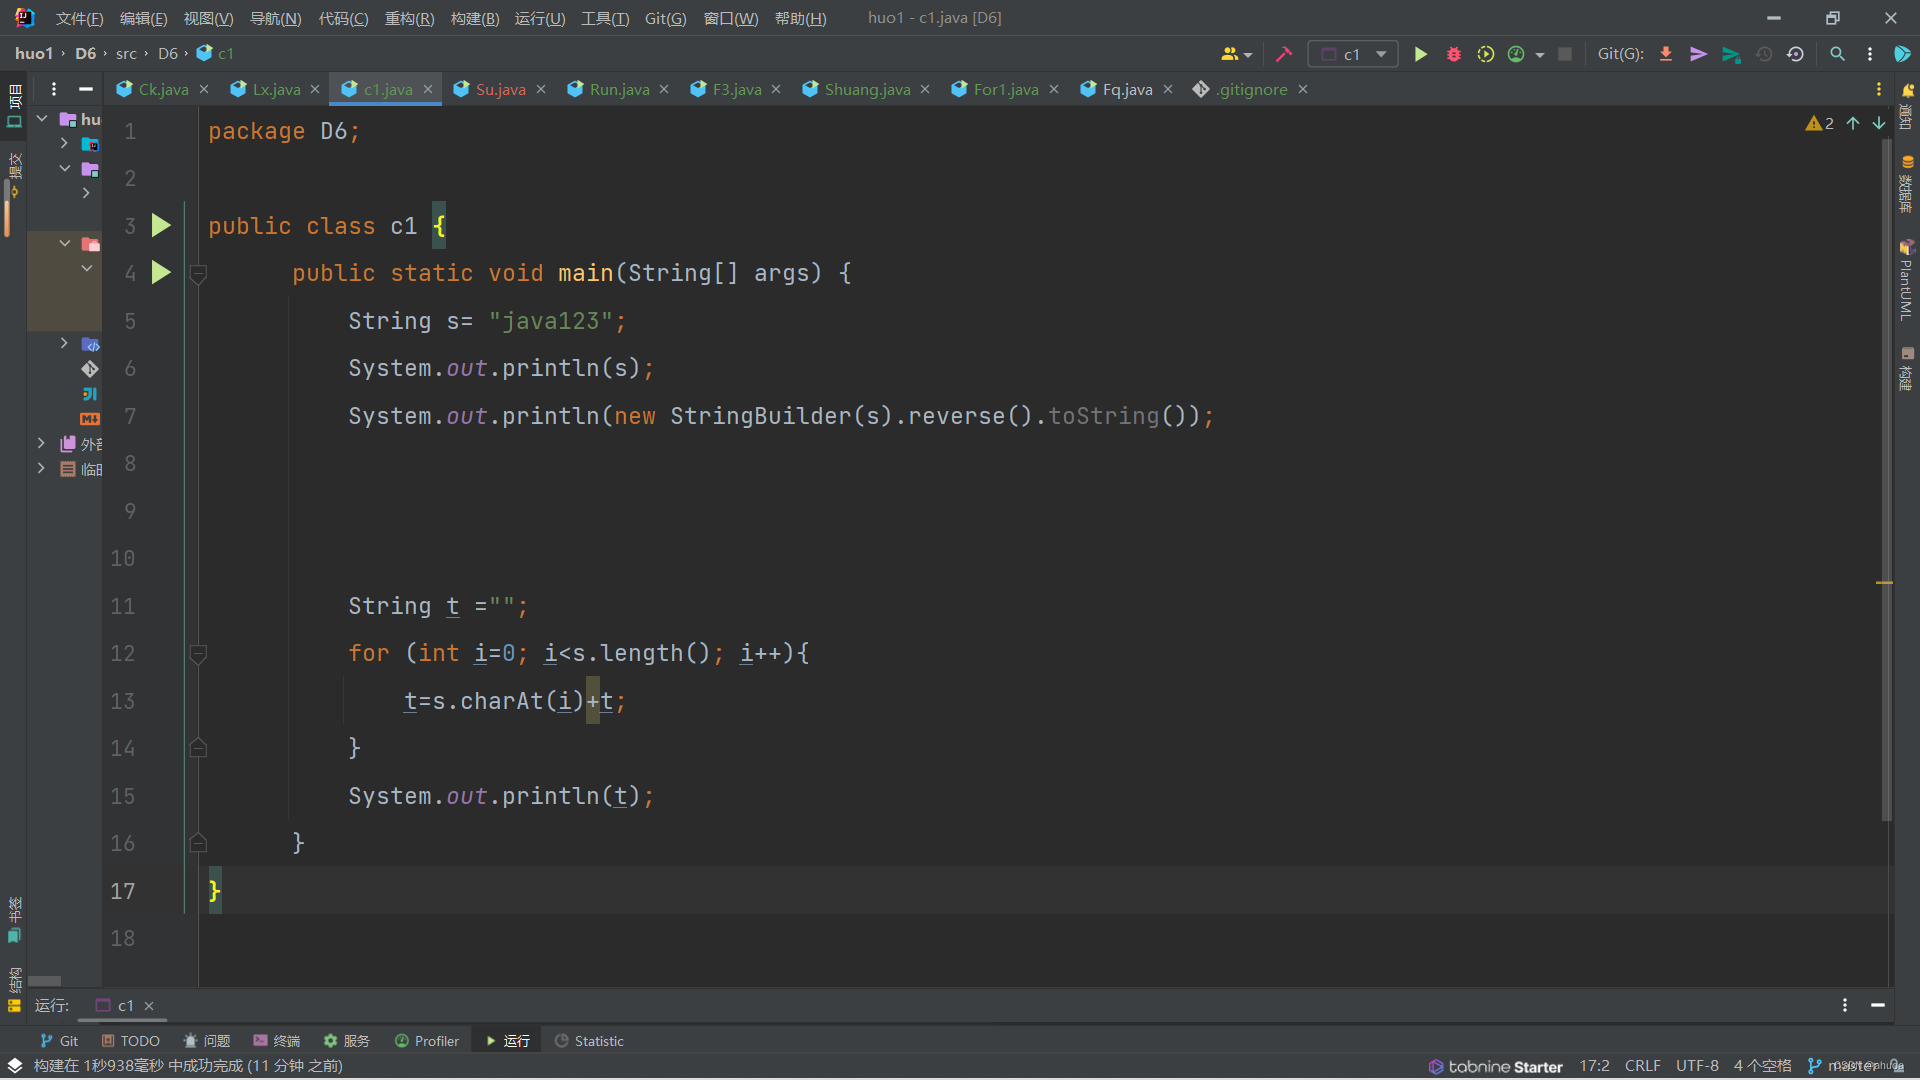Click run gutter arrow beside main method
The height and width of the screenshot is (1080, 1920).
coord(161,272)
